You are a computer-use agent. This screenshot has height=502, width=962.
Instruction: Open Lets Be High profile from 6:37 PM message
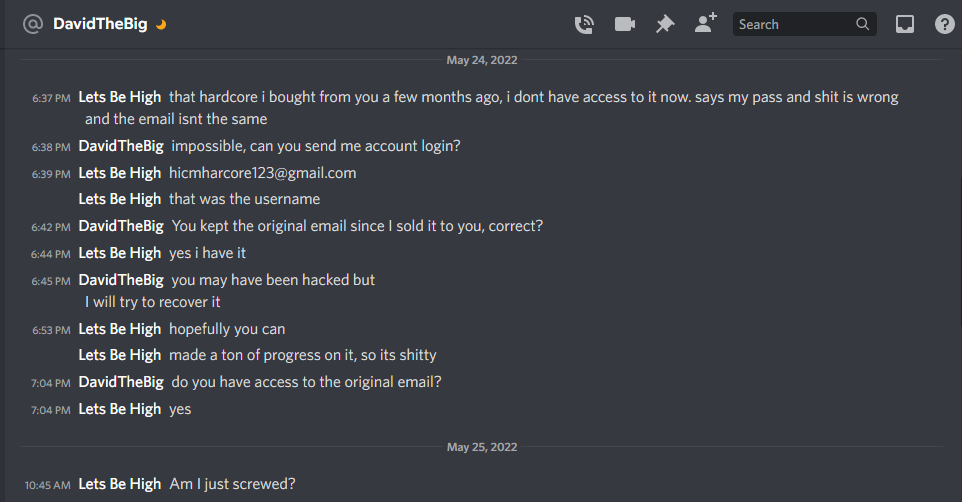coord(119,97)
